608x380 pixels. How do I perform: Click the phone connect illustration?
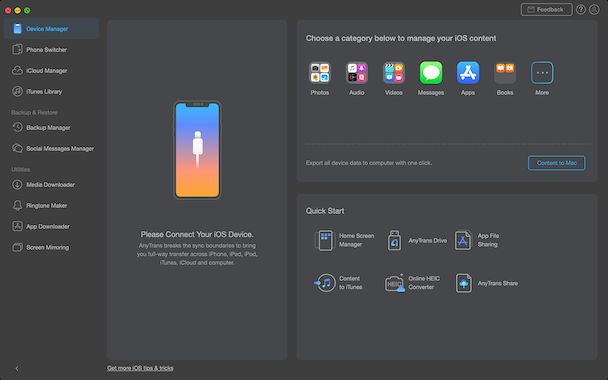pyautogui.click(x=197, y=150)
